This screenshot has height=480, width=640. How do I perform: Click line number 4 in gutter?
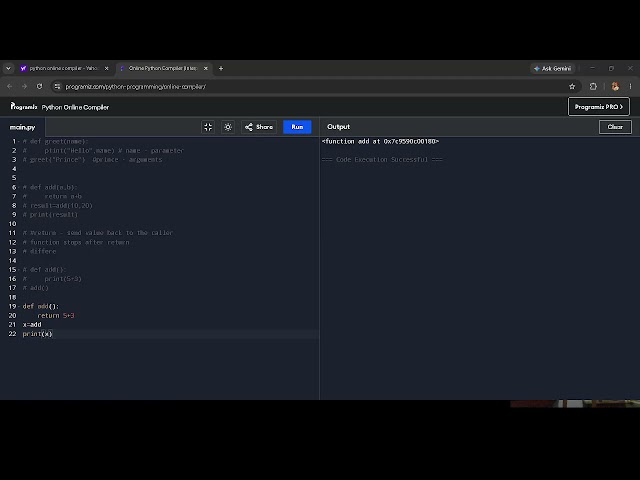click(x=14, y=169)
